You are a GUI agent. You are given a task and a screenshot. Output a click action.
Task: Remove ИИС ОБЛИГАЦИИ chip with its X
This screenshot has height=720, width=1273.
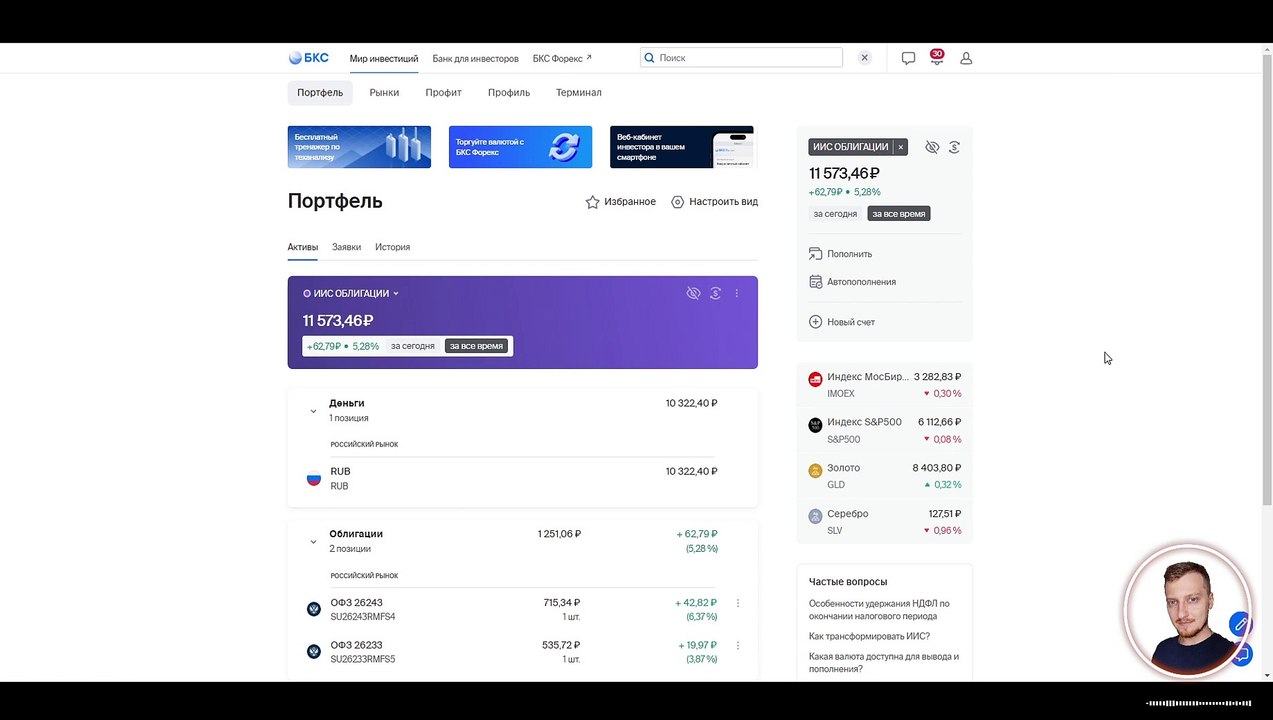tap(900, 147)
